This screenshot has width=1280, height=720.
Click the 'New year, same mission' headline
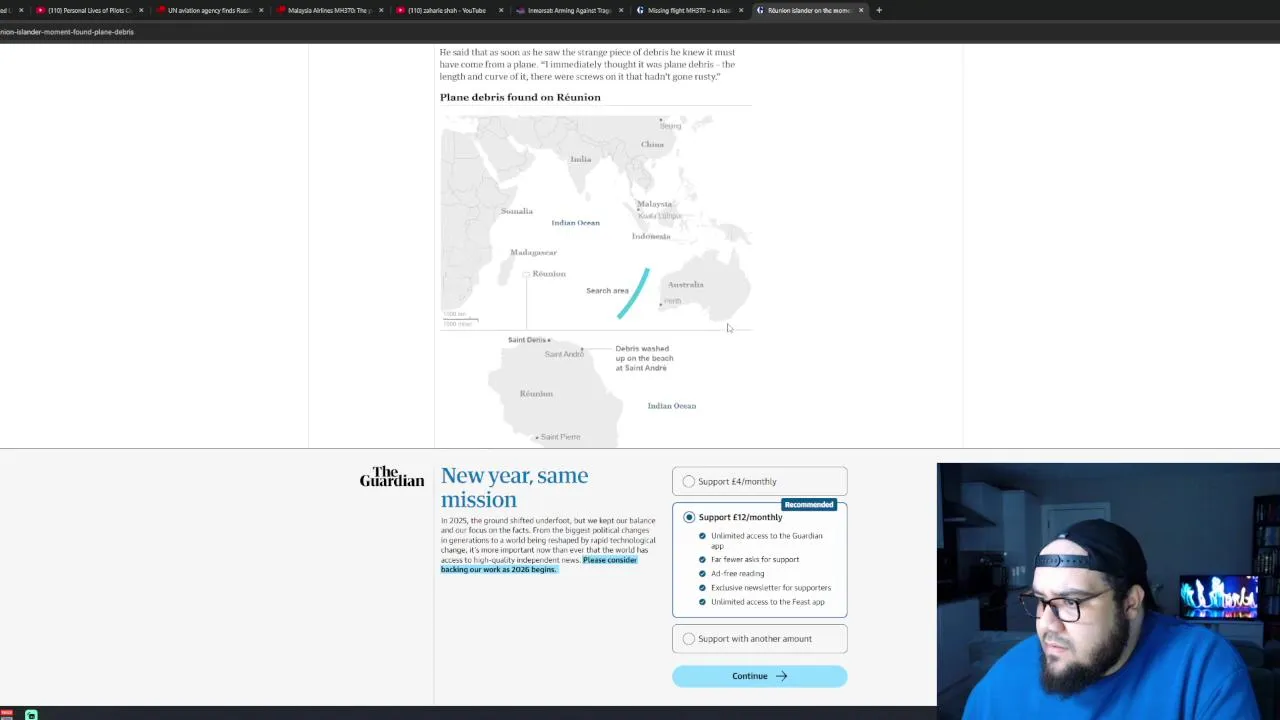tap(514, 487)
